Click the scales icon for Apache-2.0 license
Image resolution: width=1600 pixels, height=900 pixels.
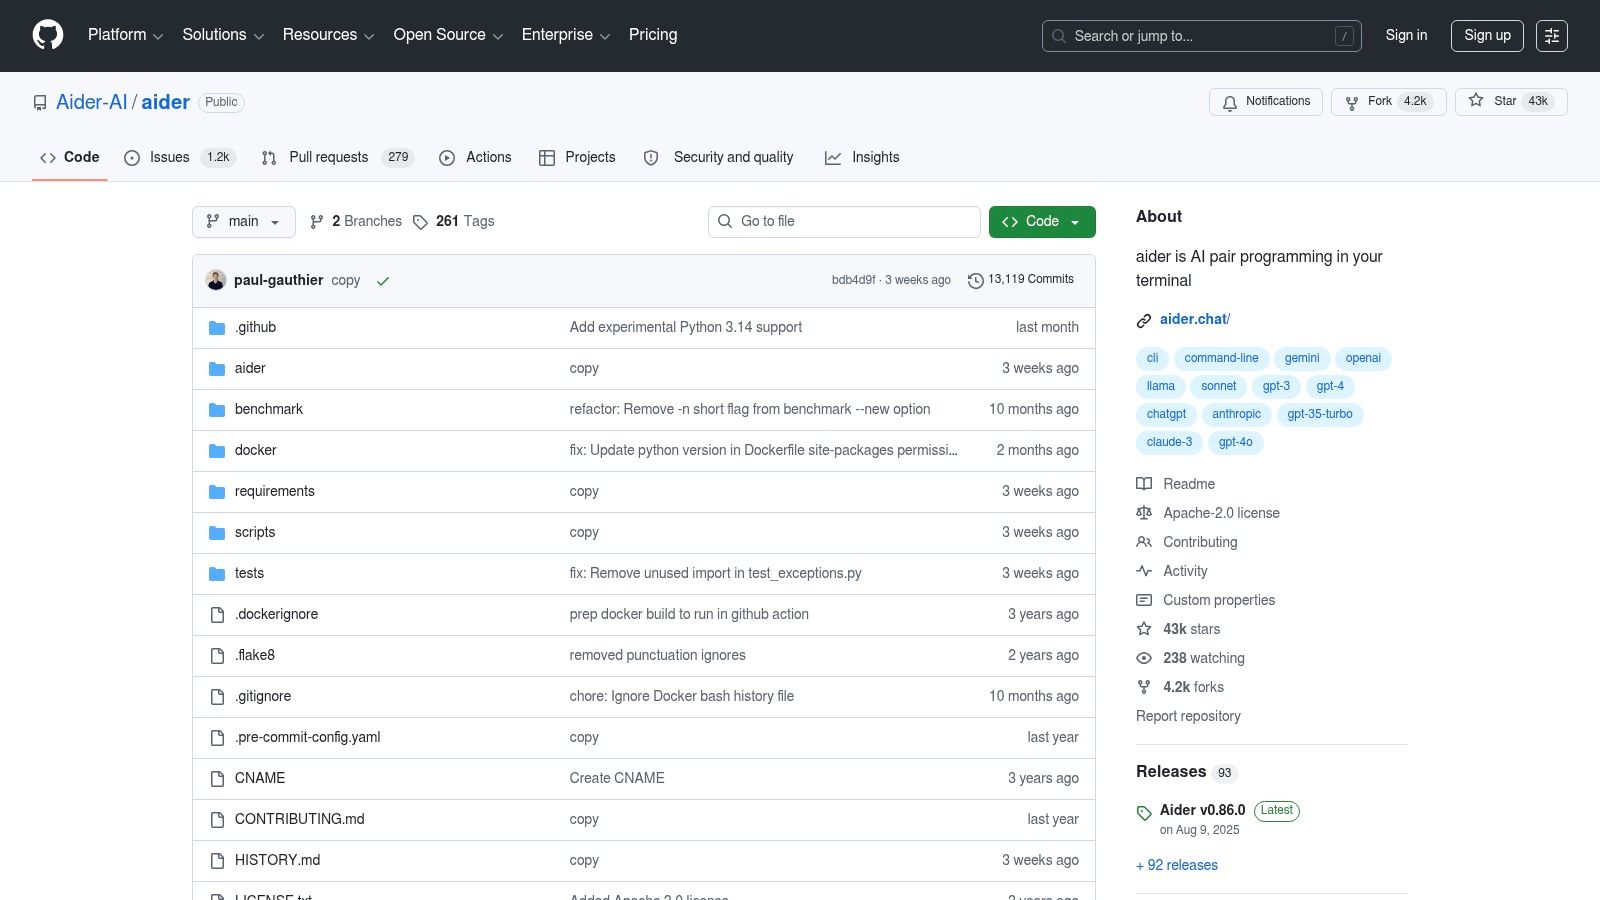pos(1144,513)
